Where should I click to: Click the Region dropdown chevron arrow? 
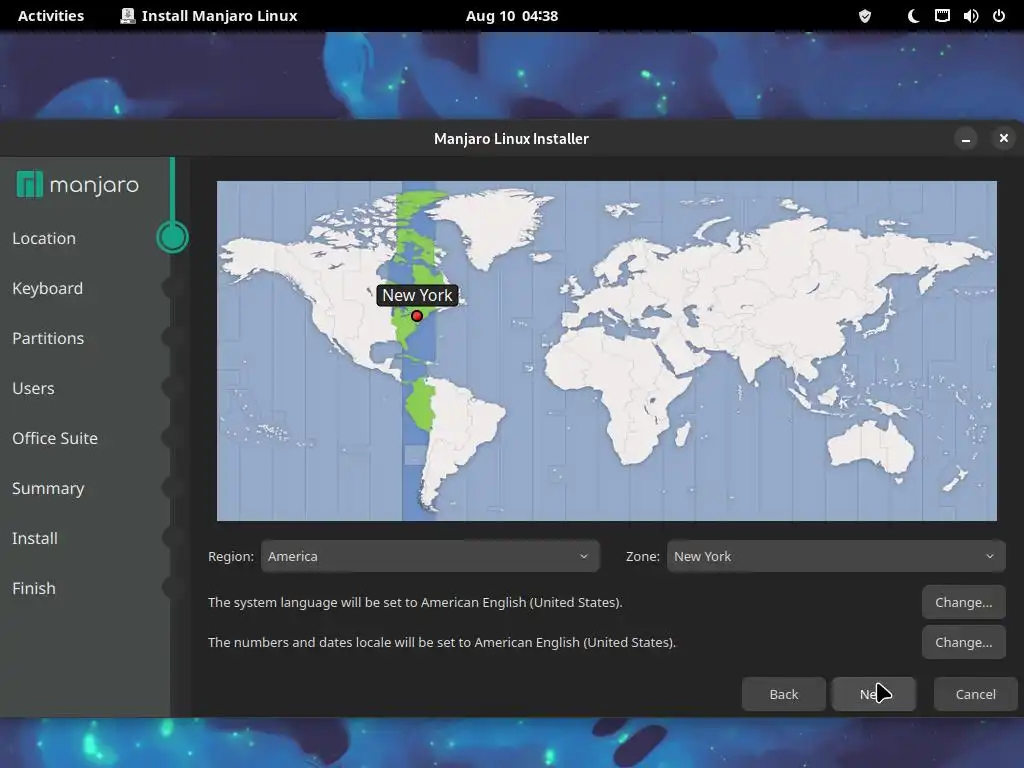pos(584,556)
